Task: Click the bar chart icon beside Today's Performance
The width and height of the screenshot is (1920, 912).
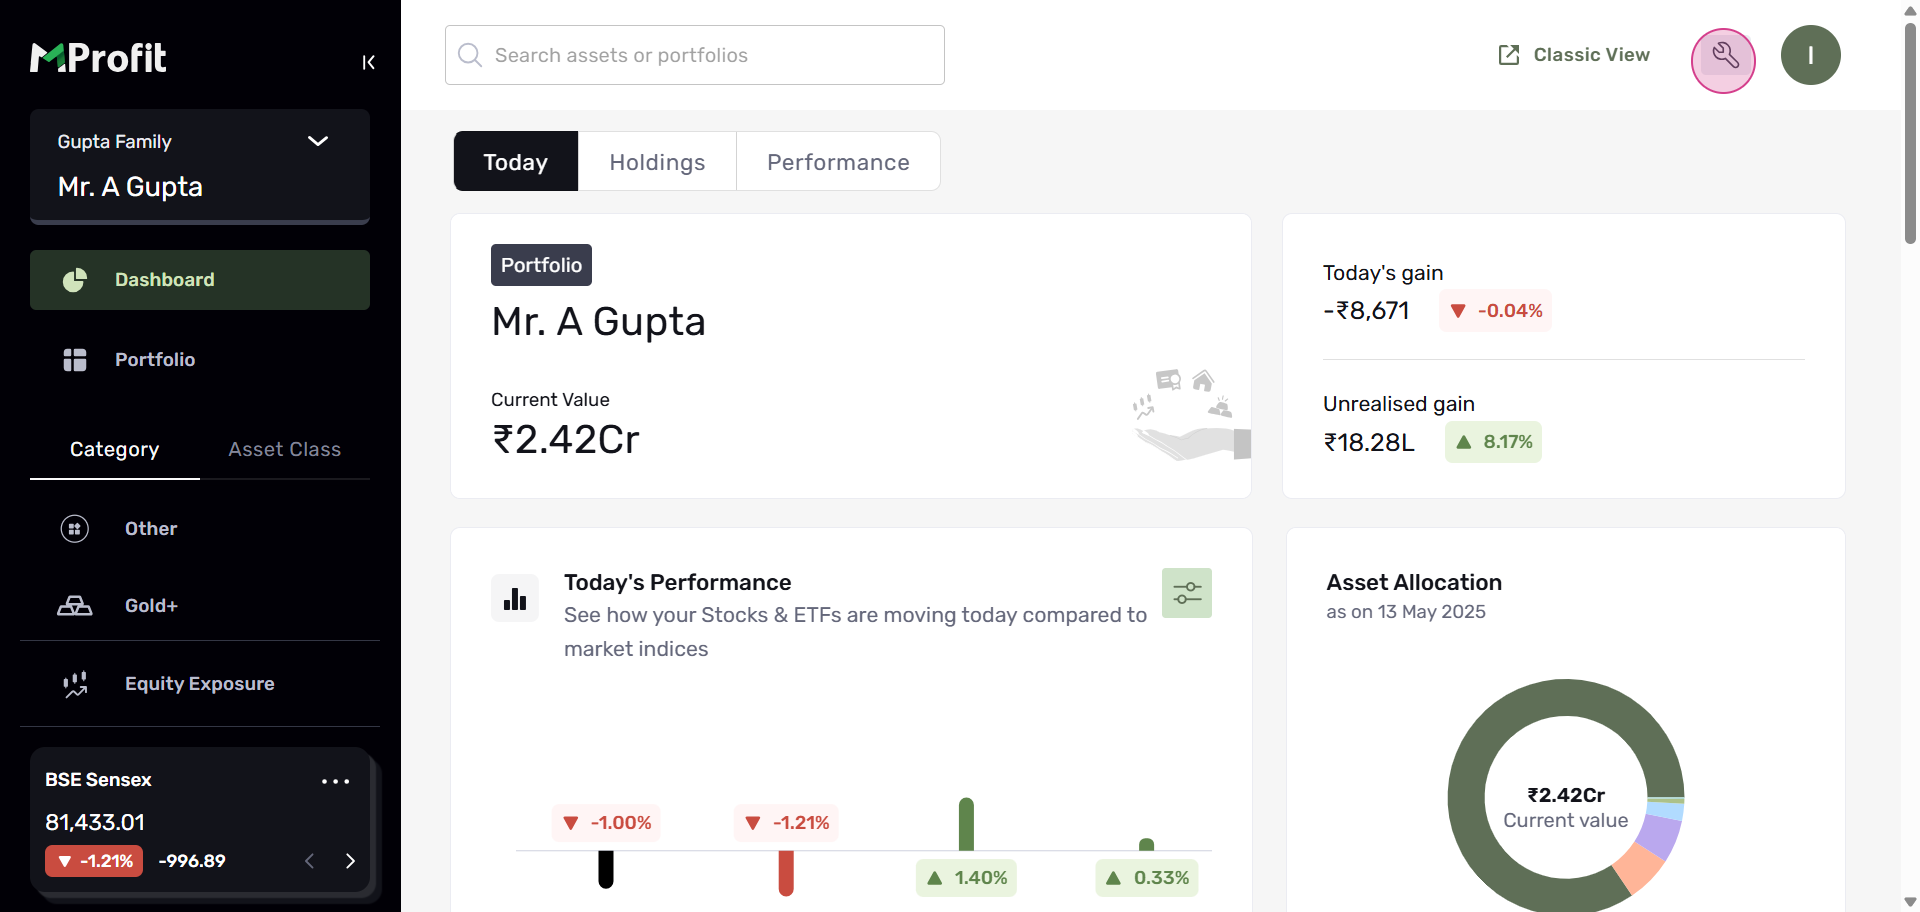Action: click(515, 598)
